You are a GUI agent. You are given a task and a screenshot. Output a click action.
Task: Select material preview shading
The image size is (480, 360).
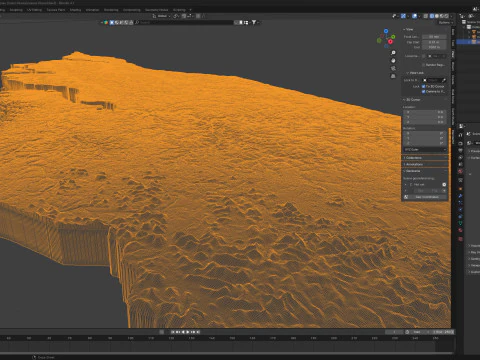pyautogui.click(x=442, y=16)
